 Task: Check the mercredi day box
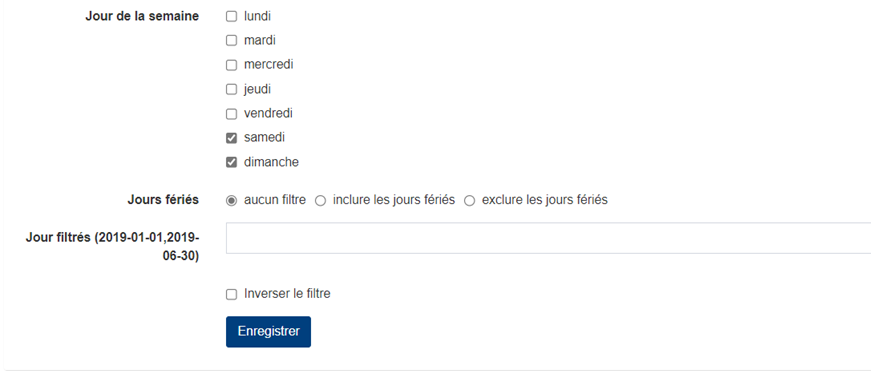[x=231, y=65]
